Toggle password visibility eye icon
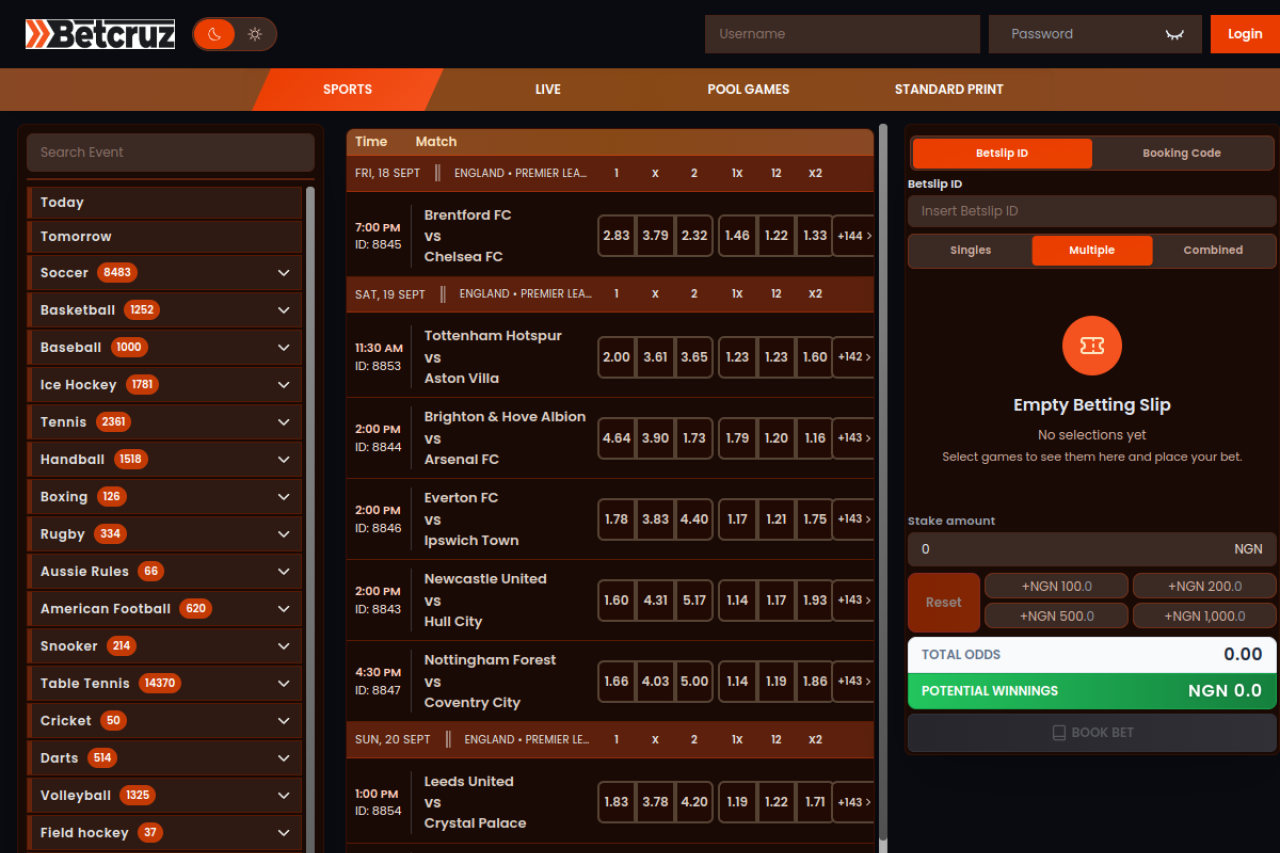Screen dimensions: 1280x853 coord(1175,34)
